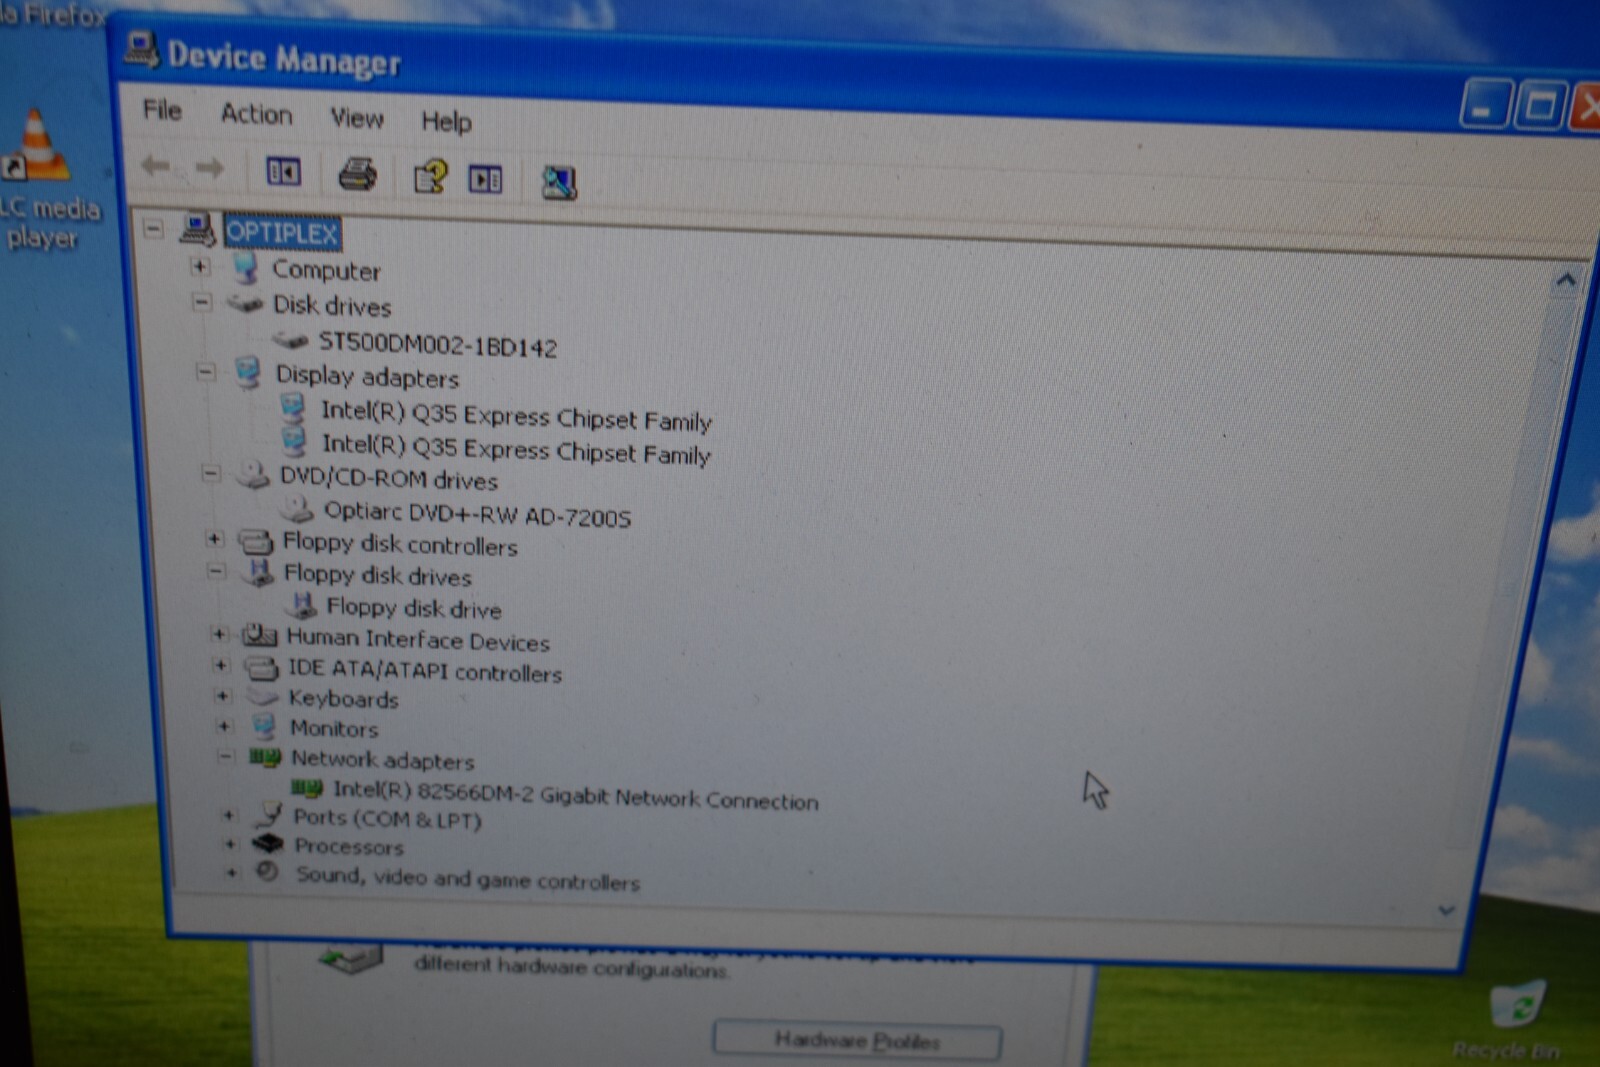Expand the IDE ATA/ATAPI controllers node
The image size is (1600, 1067).
coord(221,665)
